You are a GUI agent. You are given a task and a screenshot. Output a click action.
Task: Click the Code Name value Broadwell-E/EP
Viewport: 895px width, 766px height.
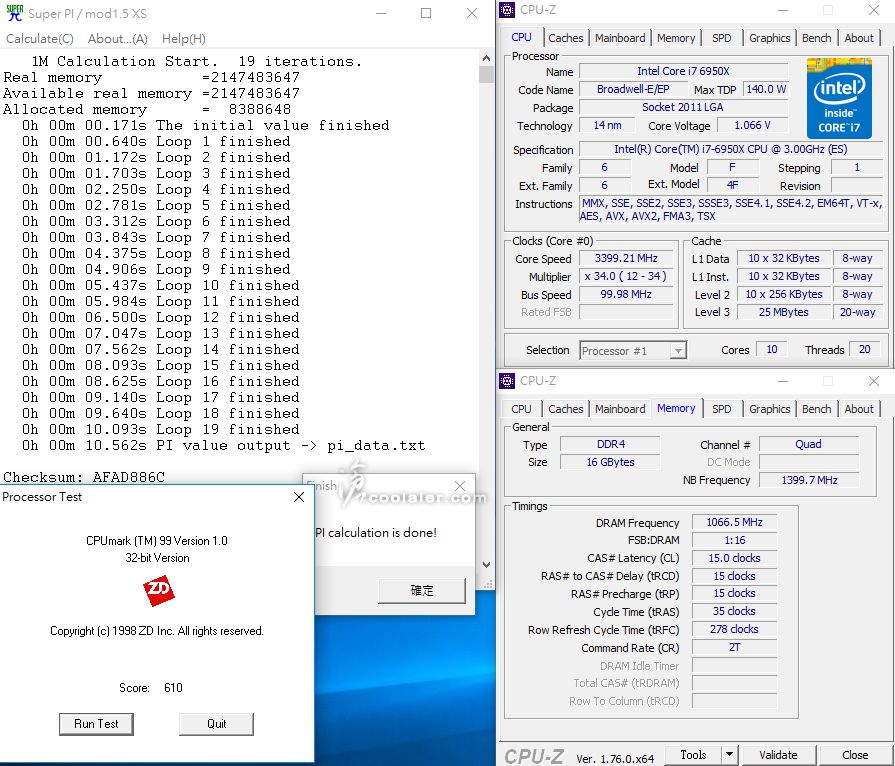pyautogui.click(x=633, y=89)
